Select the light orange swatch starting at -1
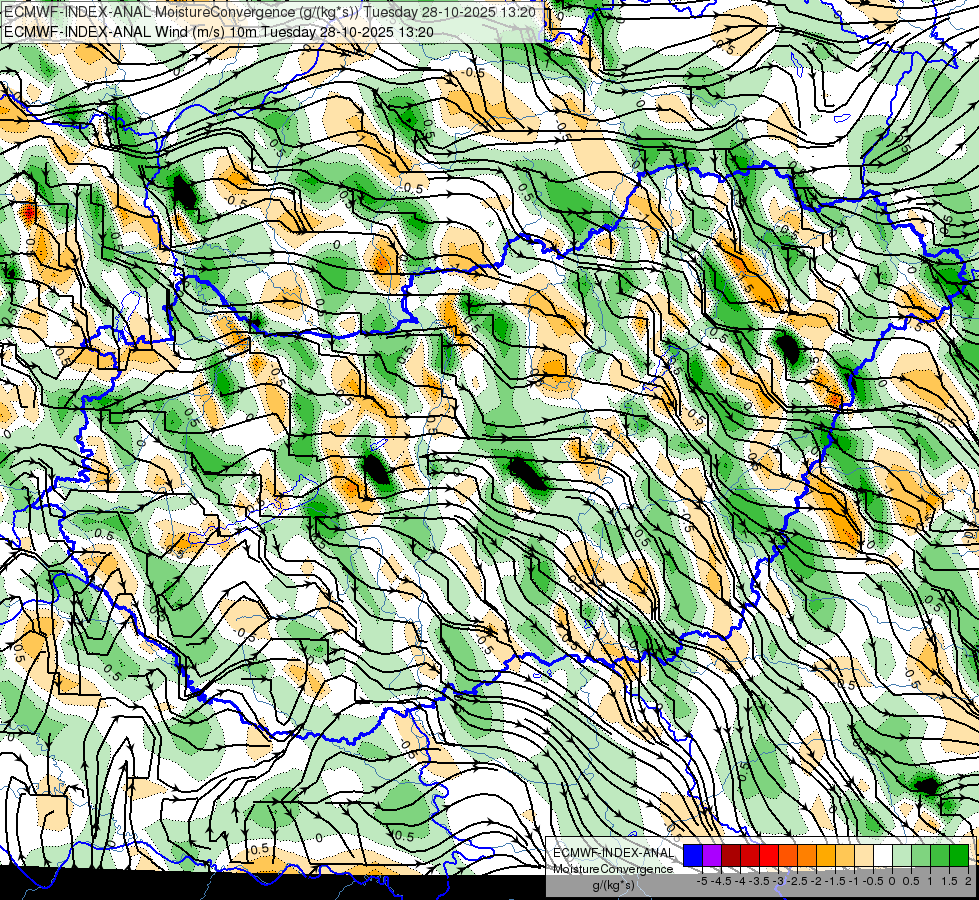Image resolution: width=979 pixels, height=900 pixels. click(x=845, y=856)
